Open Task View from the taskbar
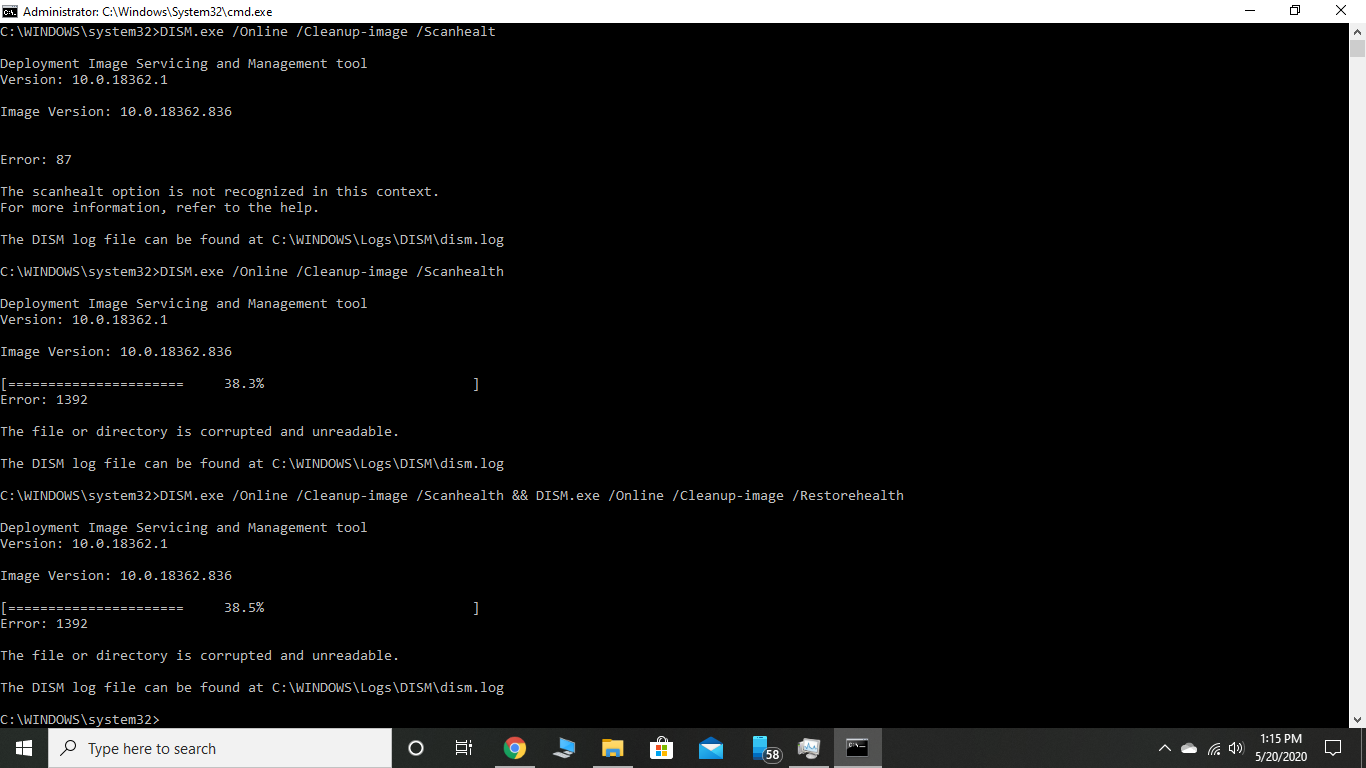The image size is (1366, 768). tap(464, 748)
